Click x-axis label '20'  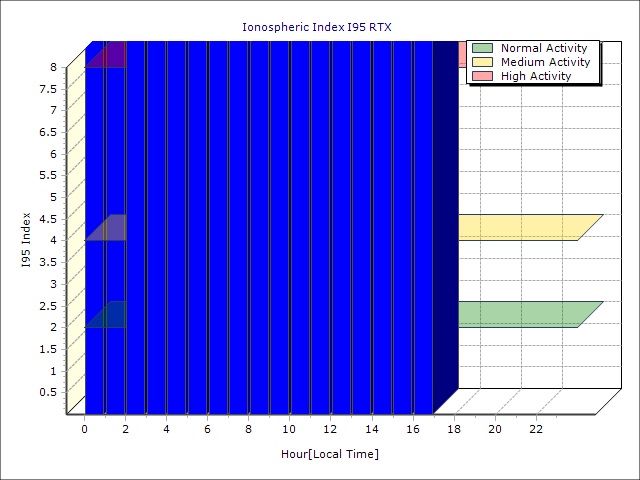[495, 429]
